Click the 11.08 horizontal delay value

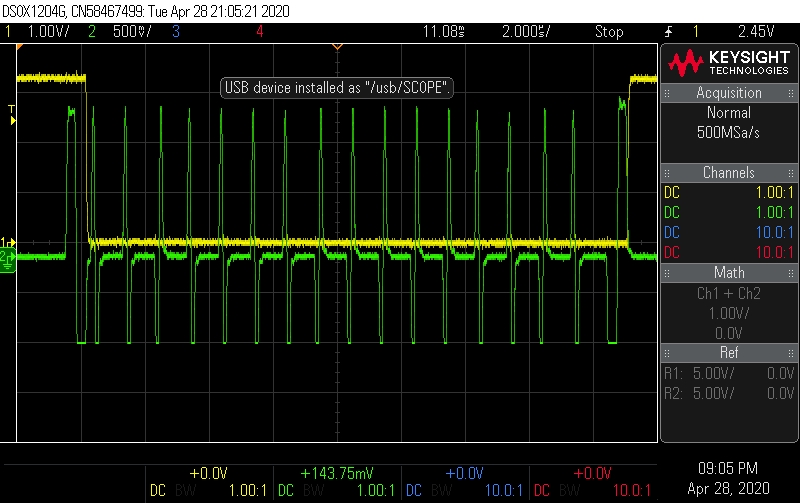click(444, 32)
